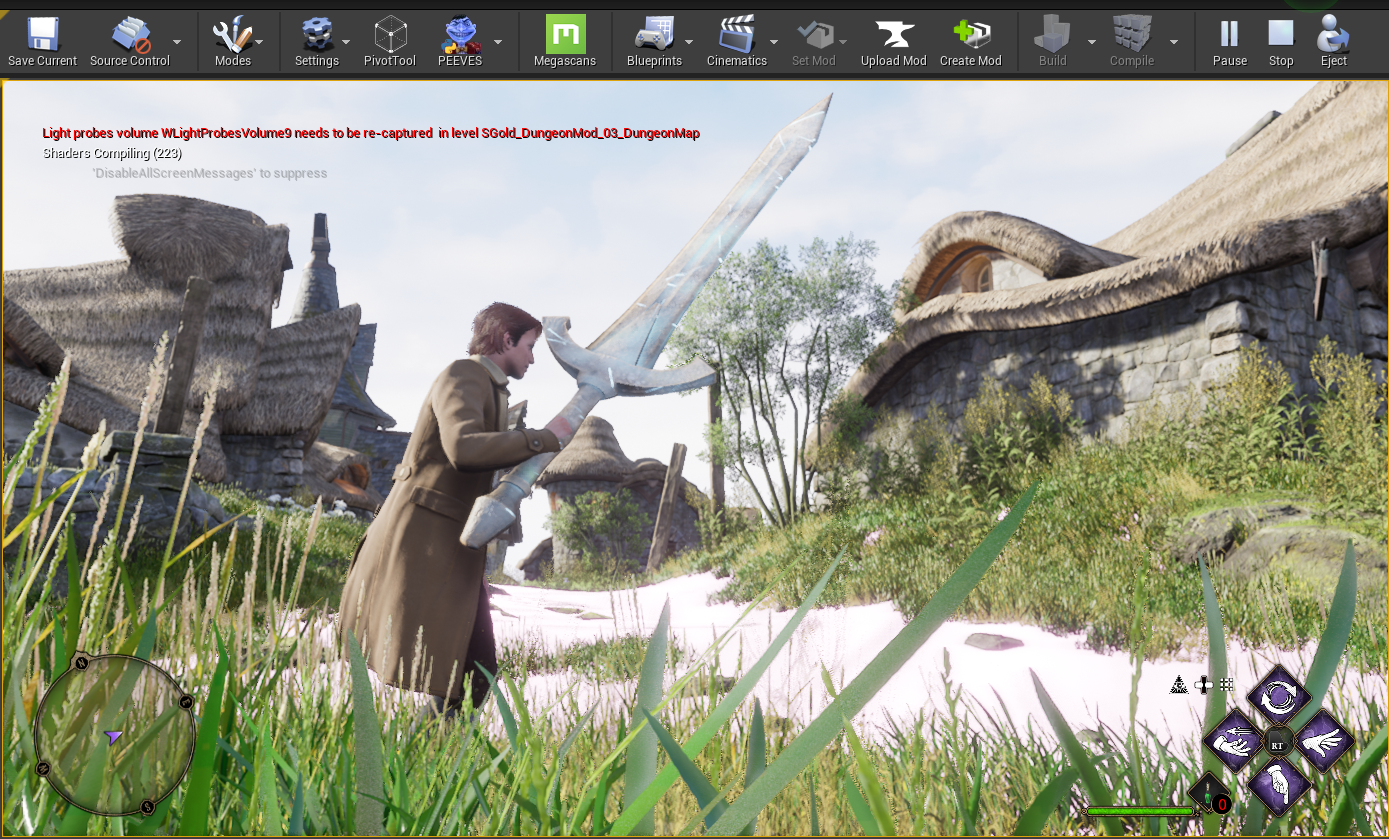
Task: Click the Cinematics clapperboard icon
Action: click(737, 35)
